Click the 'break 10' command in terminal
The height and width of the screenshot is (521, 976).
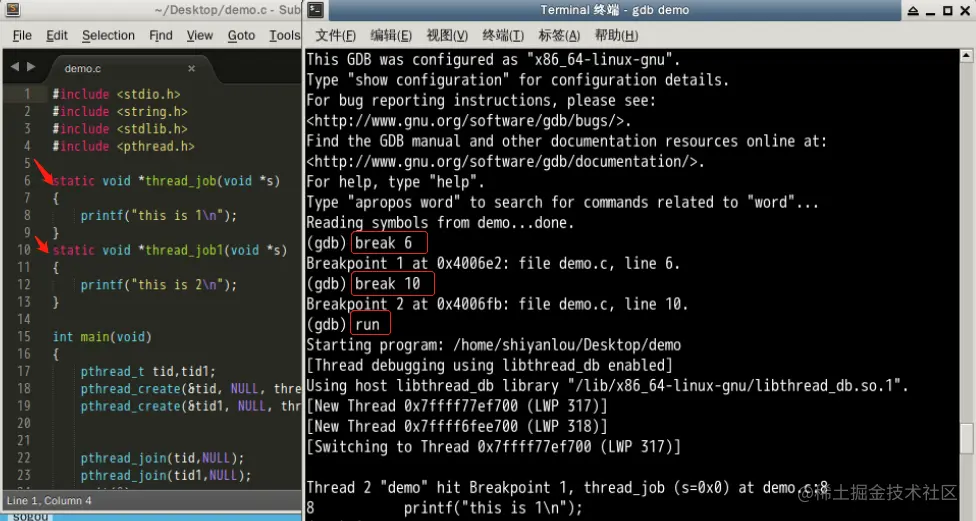[x=388, y=284]
